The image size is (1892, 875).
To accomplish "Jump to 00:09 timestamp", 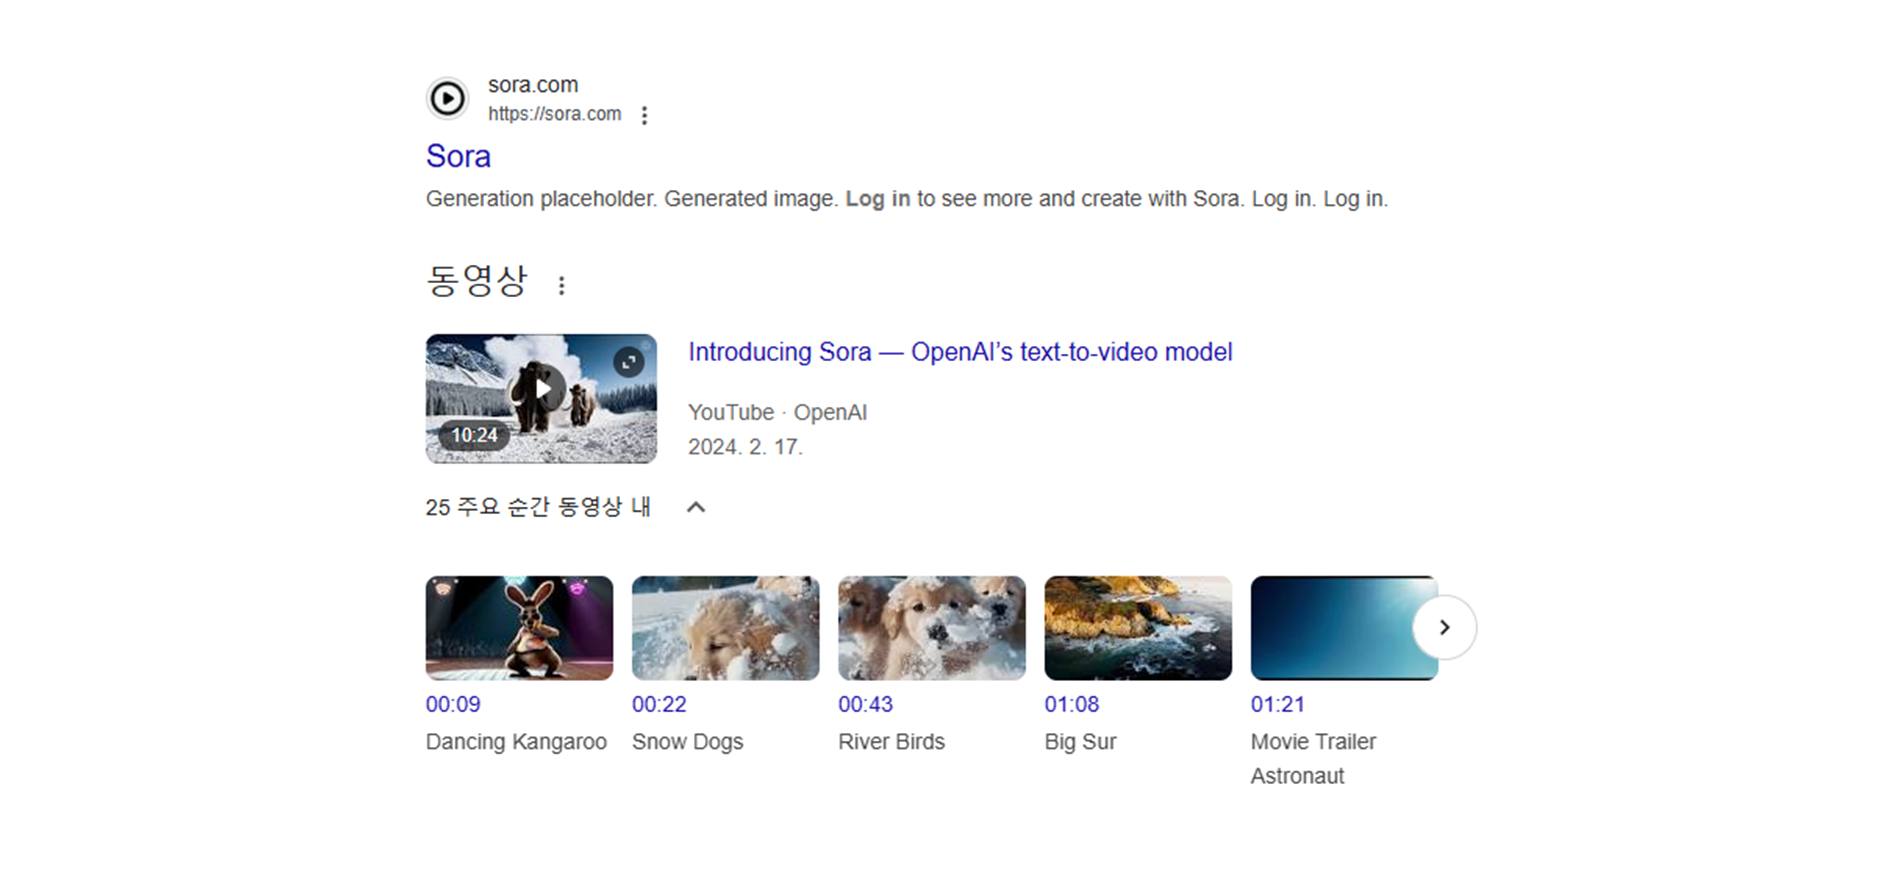I will (x=453, y=704).
